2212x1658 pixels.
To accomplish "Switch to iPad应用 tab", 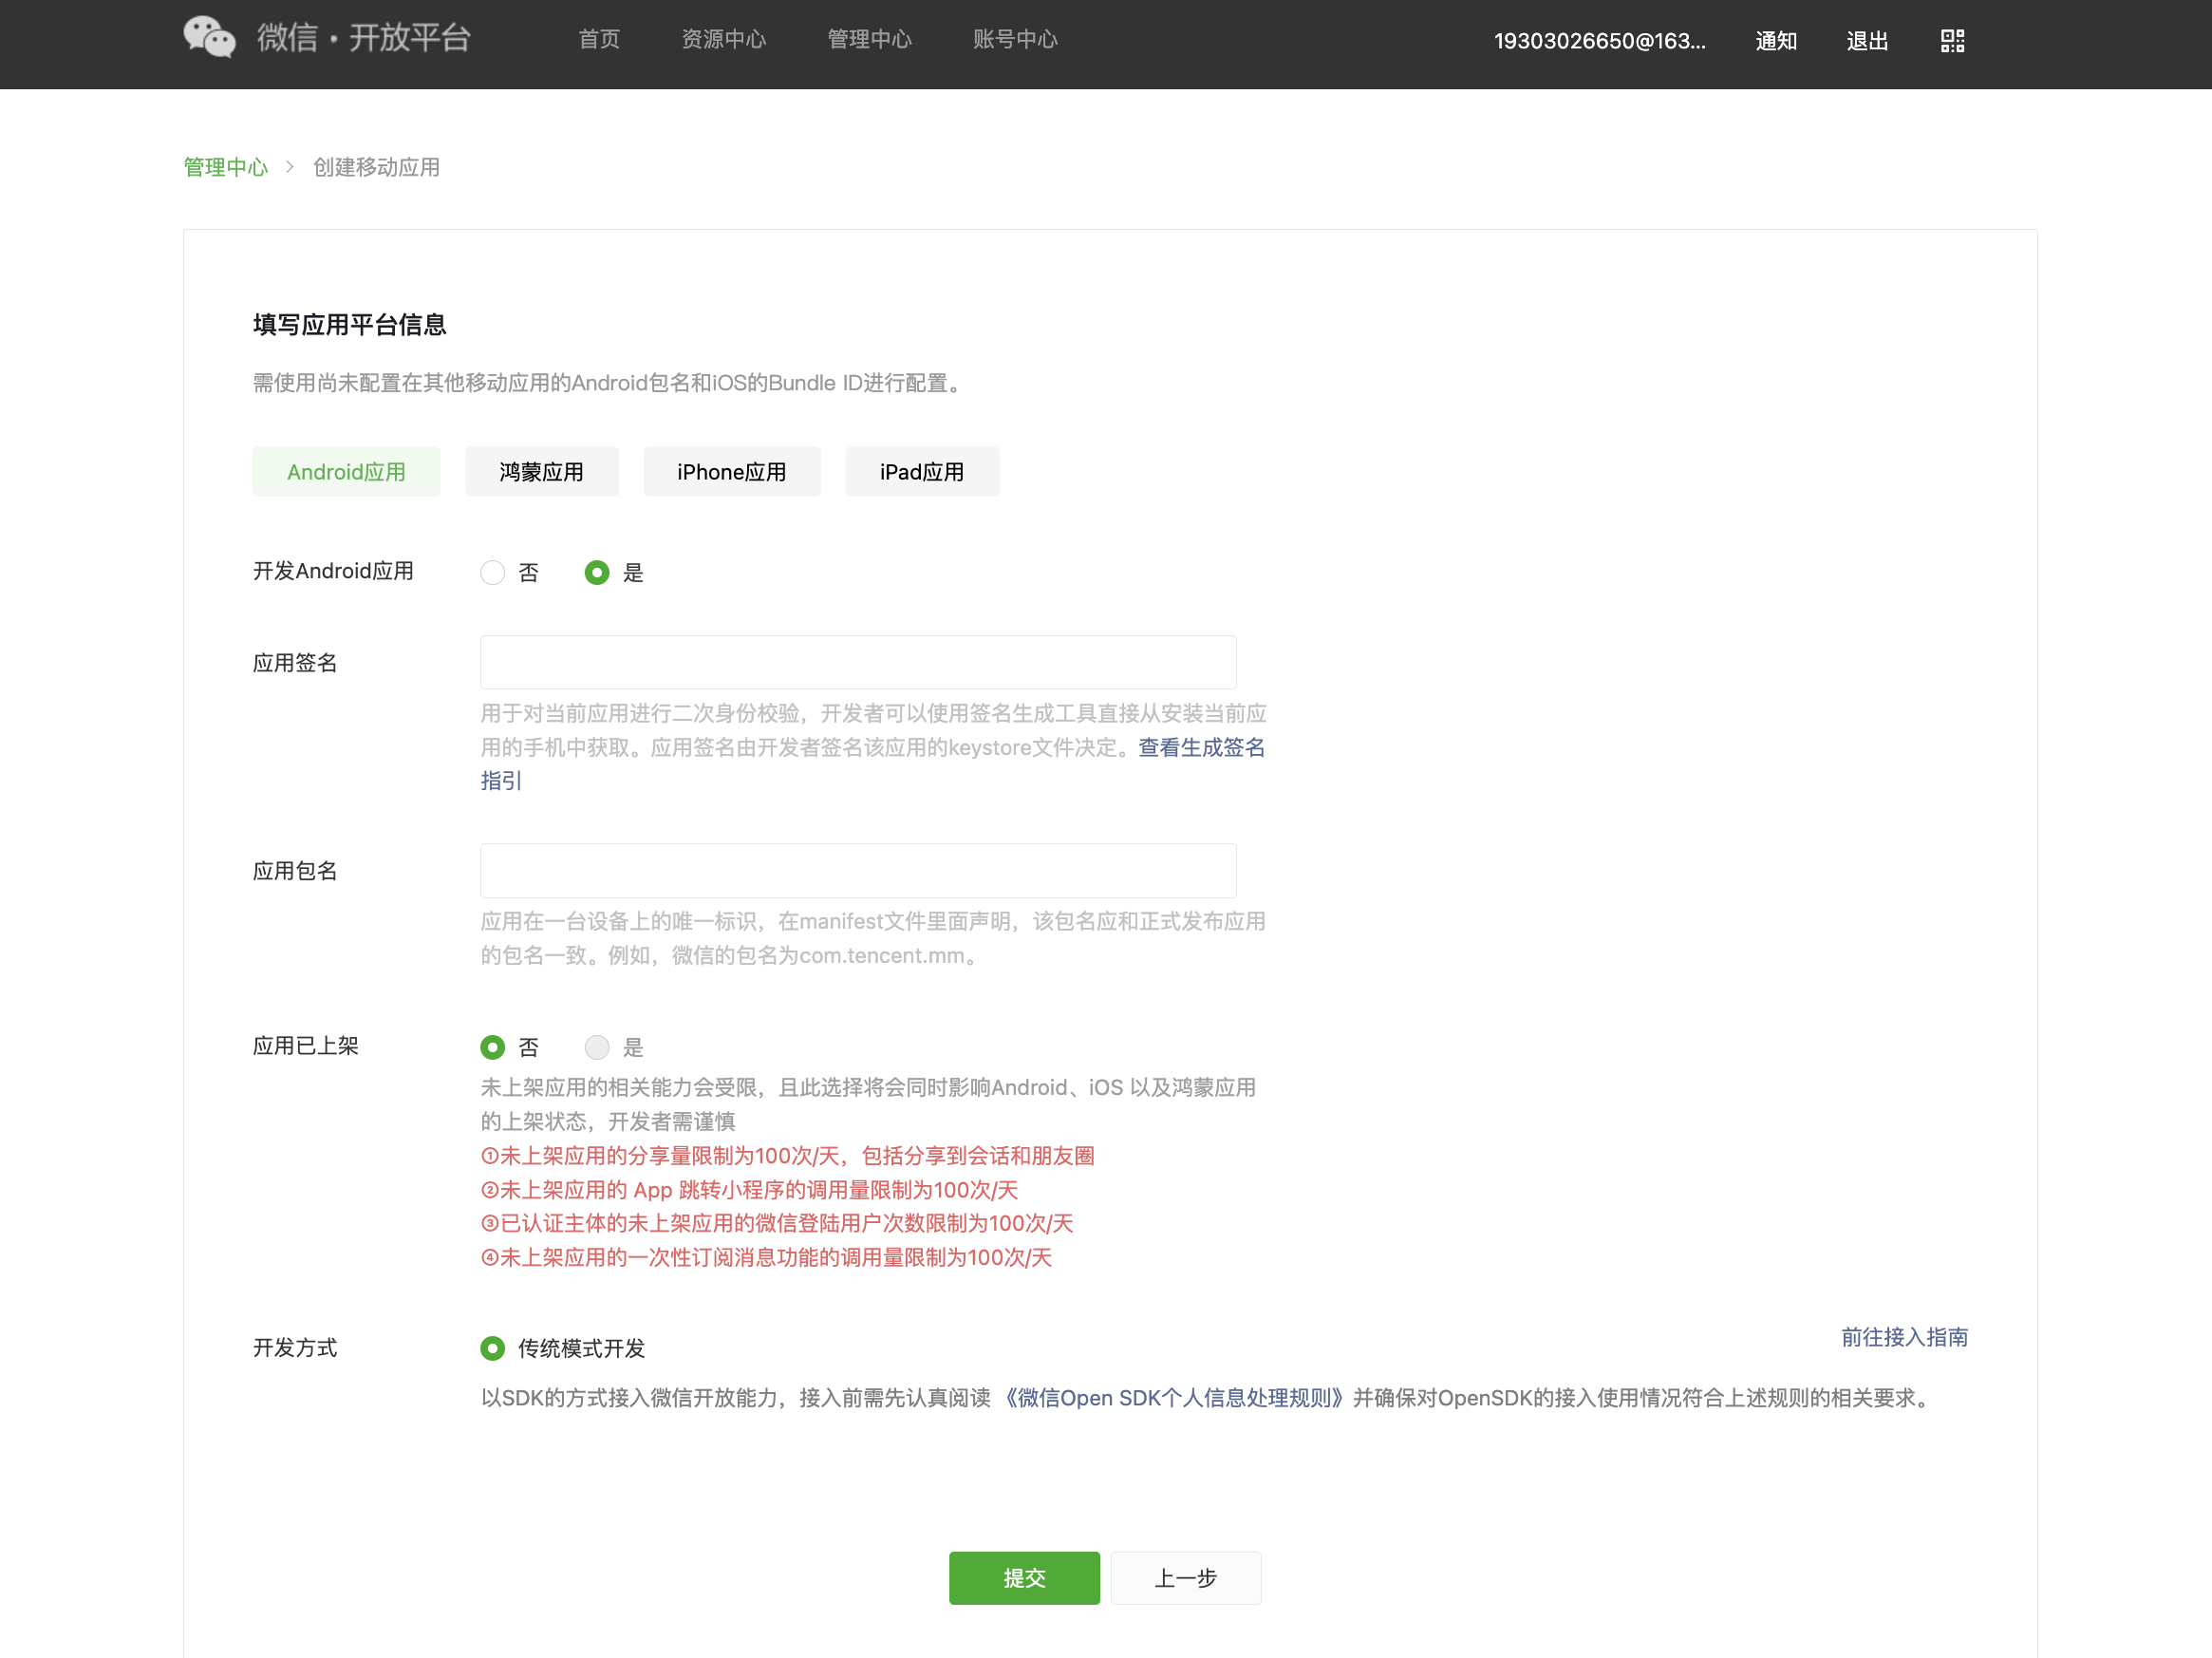I will click(x=922, y=472).
